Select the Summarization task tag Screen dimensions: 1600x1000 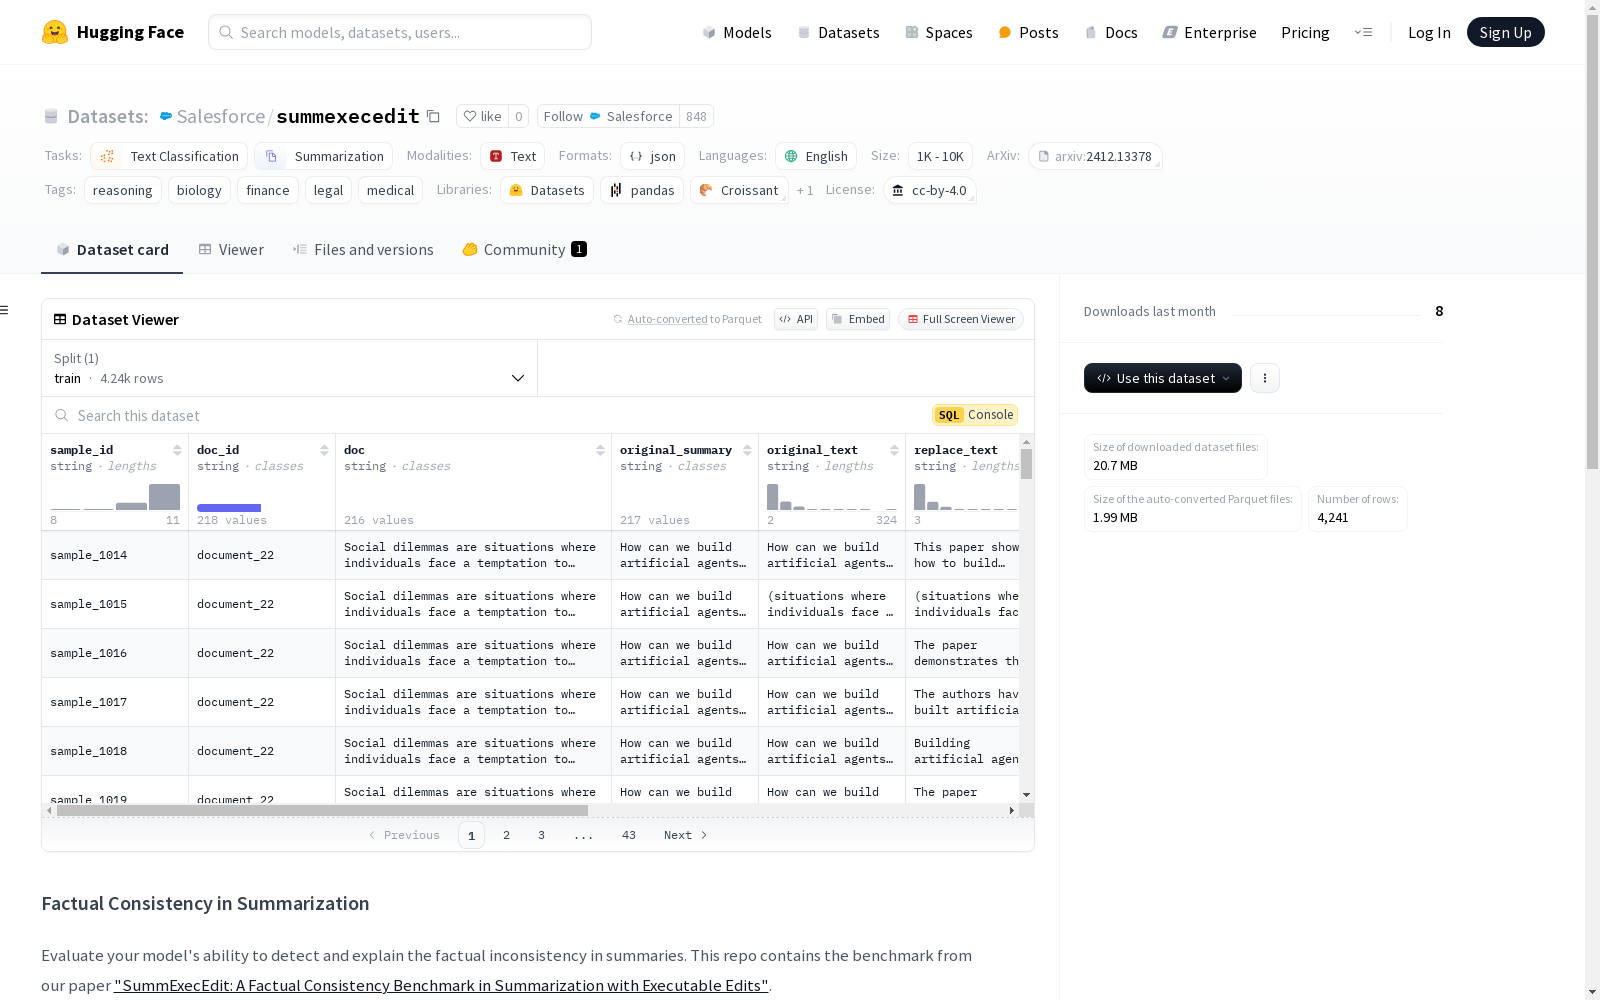tap(324, 156)
